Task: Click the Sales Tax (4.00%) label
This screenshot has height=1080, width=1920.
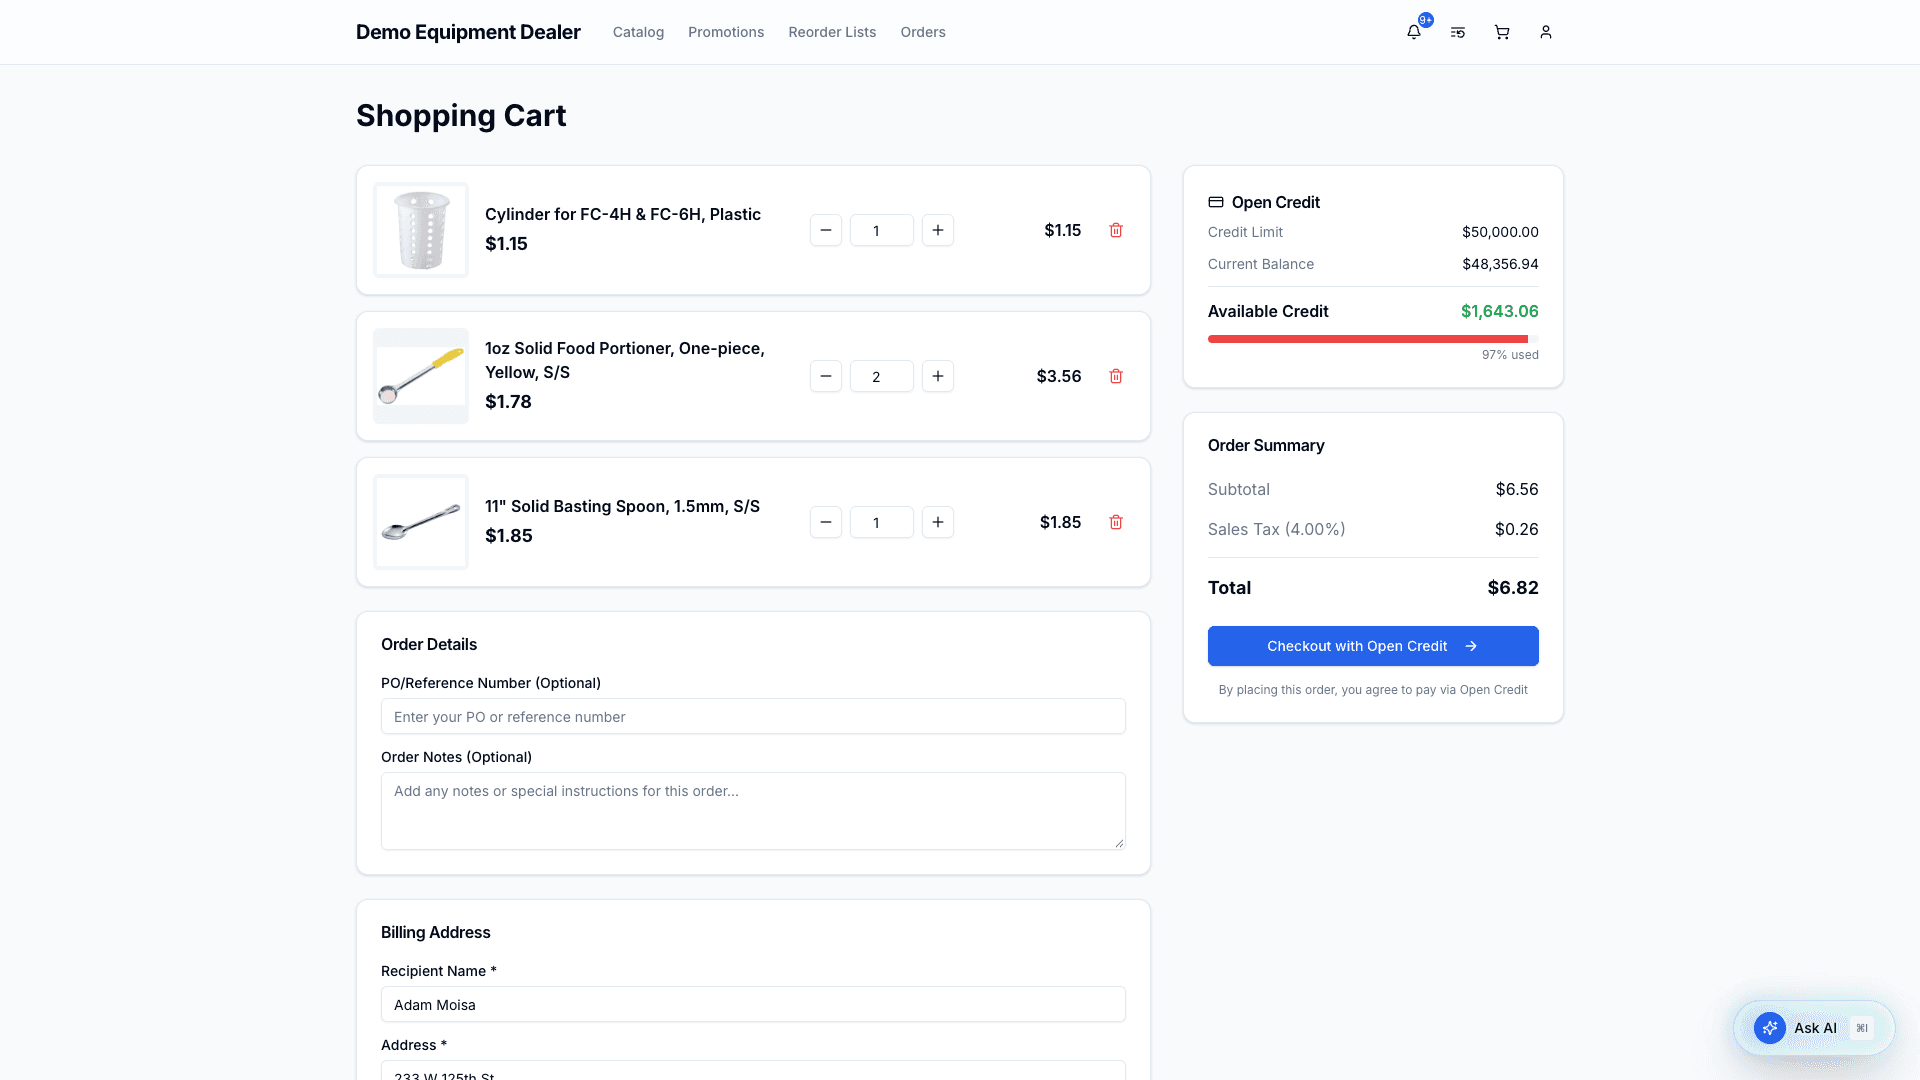Action: (1276, 529)
